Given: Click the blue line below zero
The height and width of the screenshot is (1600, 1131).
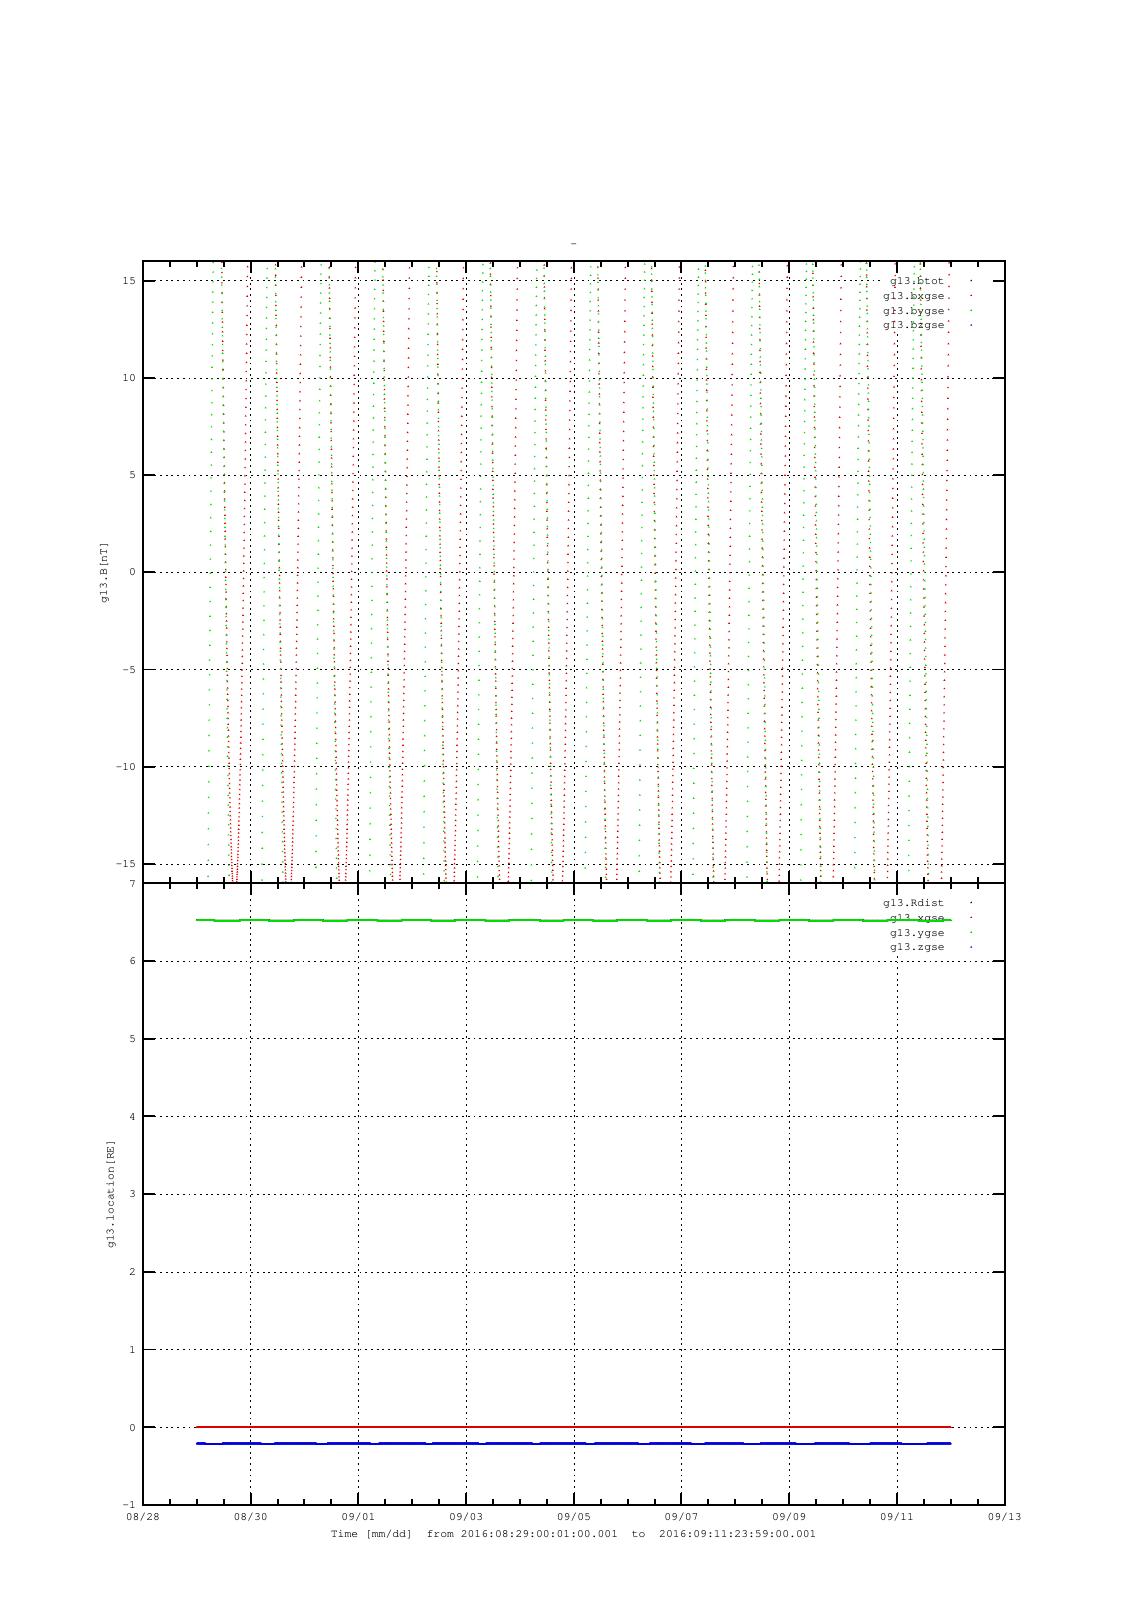Looking at the screenshot, I should click(x=573, y=1443).
